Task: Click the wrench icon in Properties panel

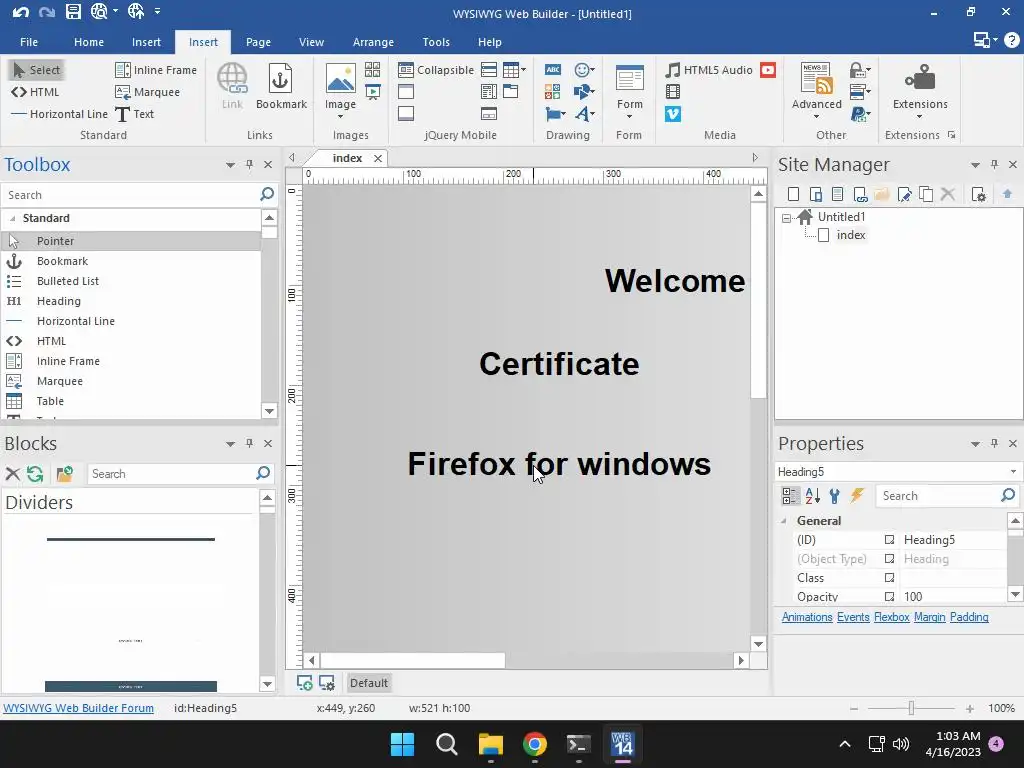Action: tap(834, 496)
